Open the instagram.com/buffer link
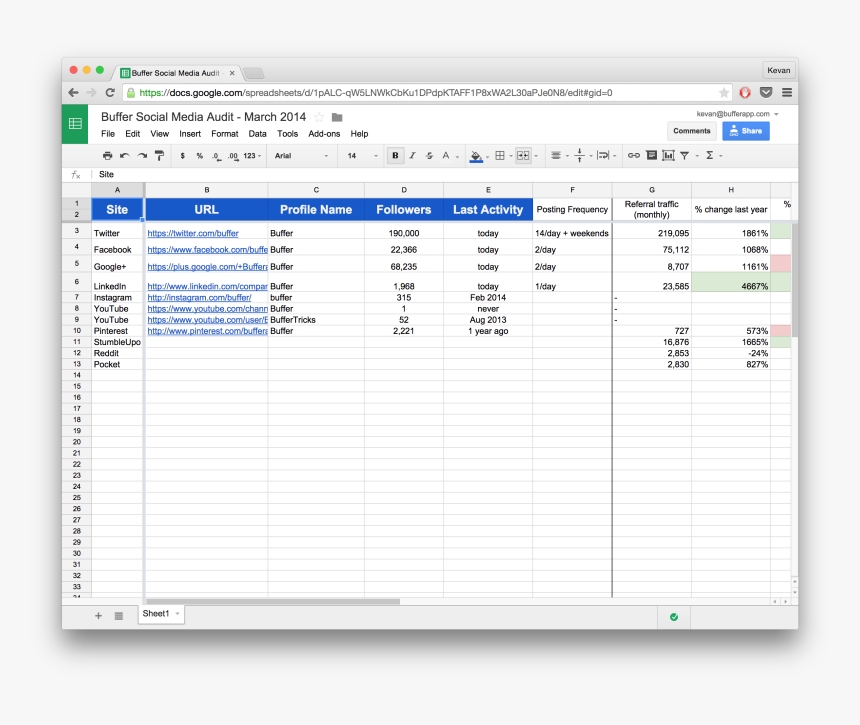The width and height of the screenshot is (860, 725). [199, 298]
